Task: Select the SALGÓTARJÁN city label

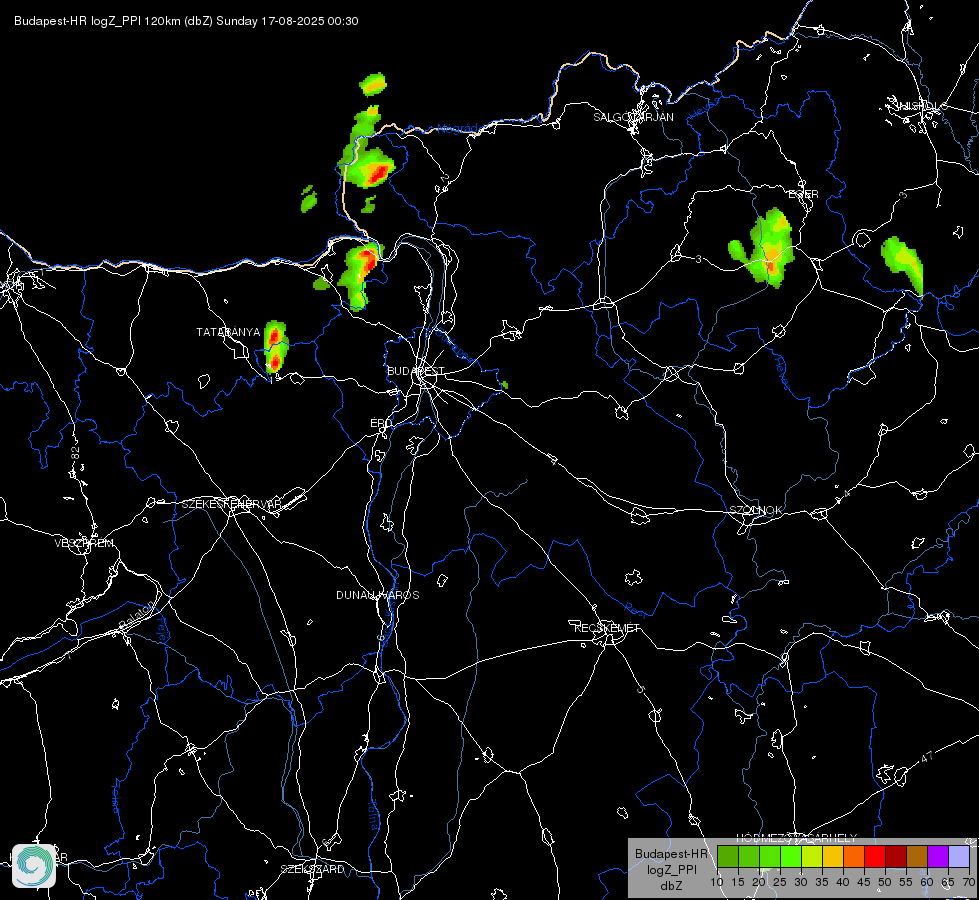Action: 633,117
